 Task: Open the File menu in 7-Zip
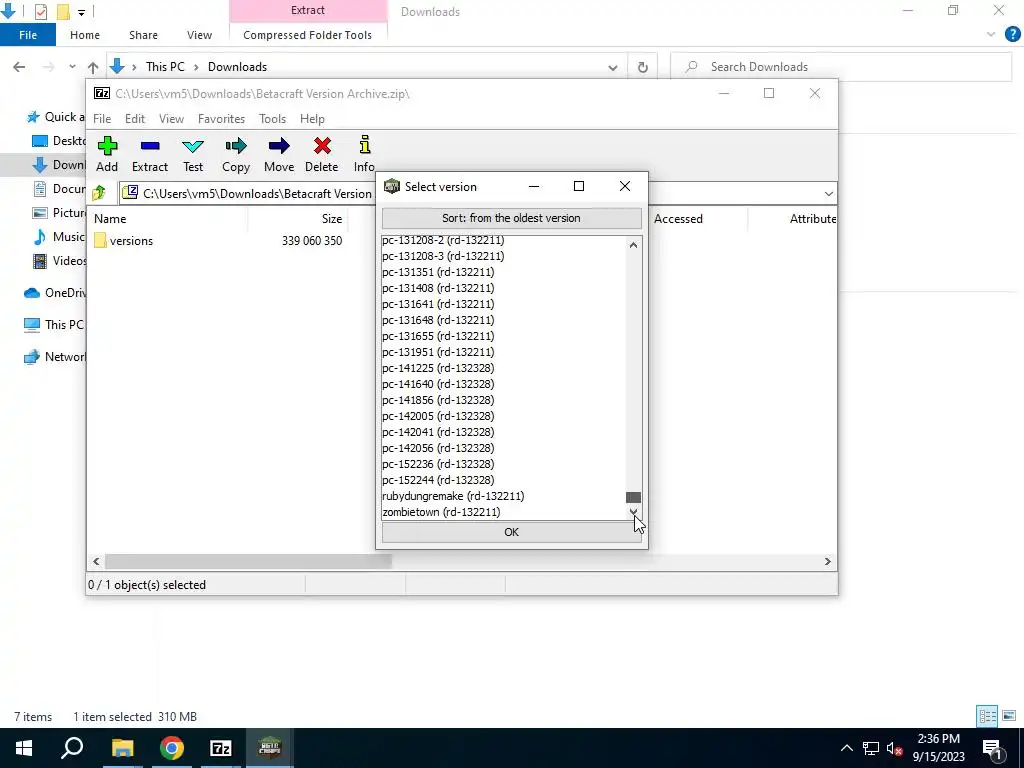102,119
